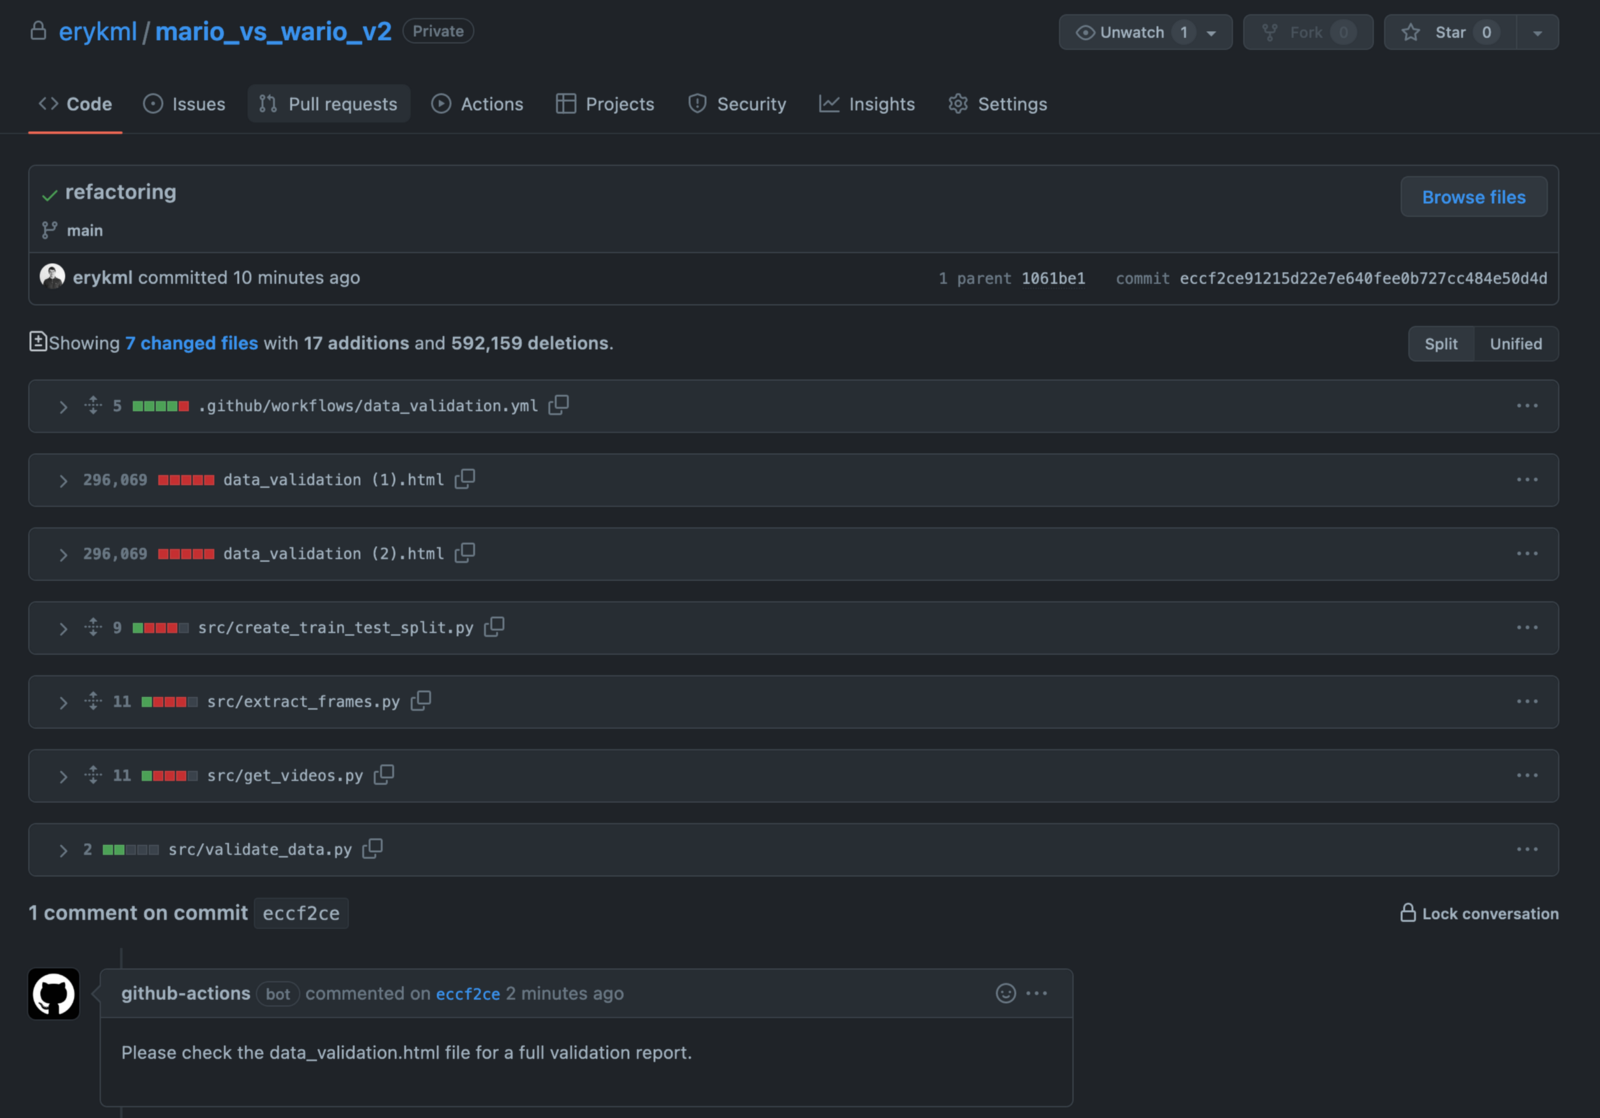Screen dimensions: 1600x1118
Task: Open options menu for extract_frames.py
Action: 1527,702
